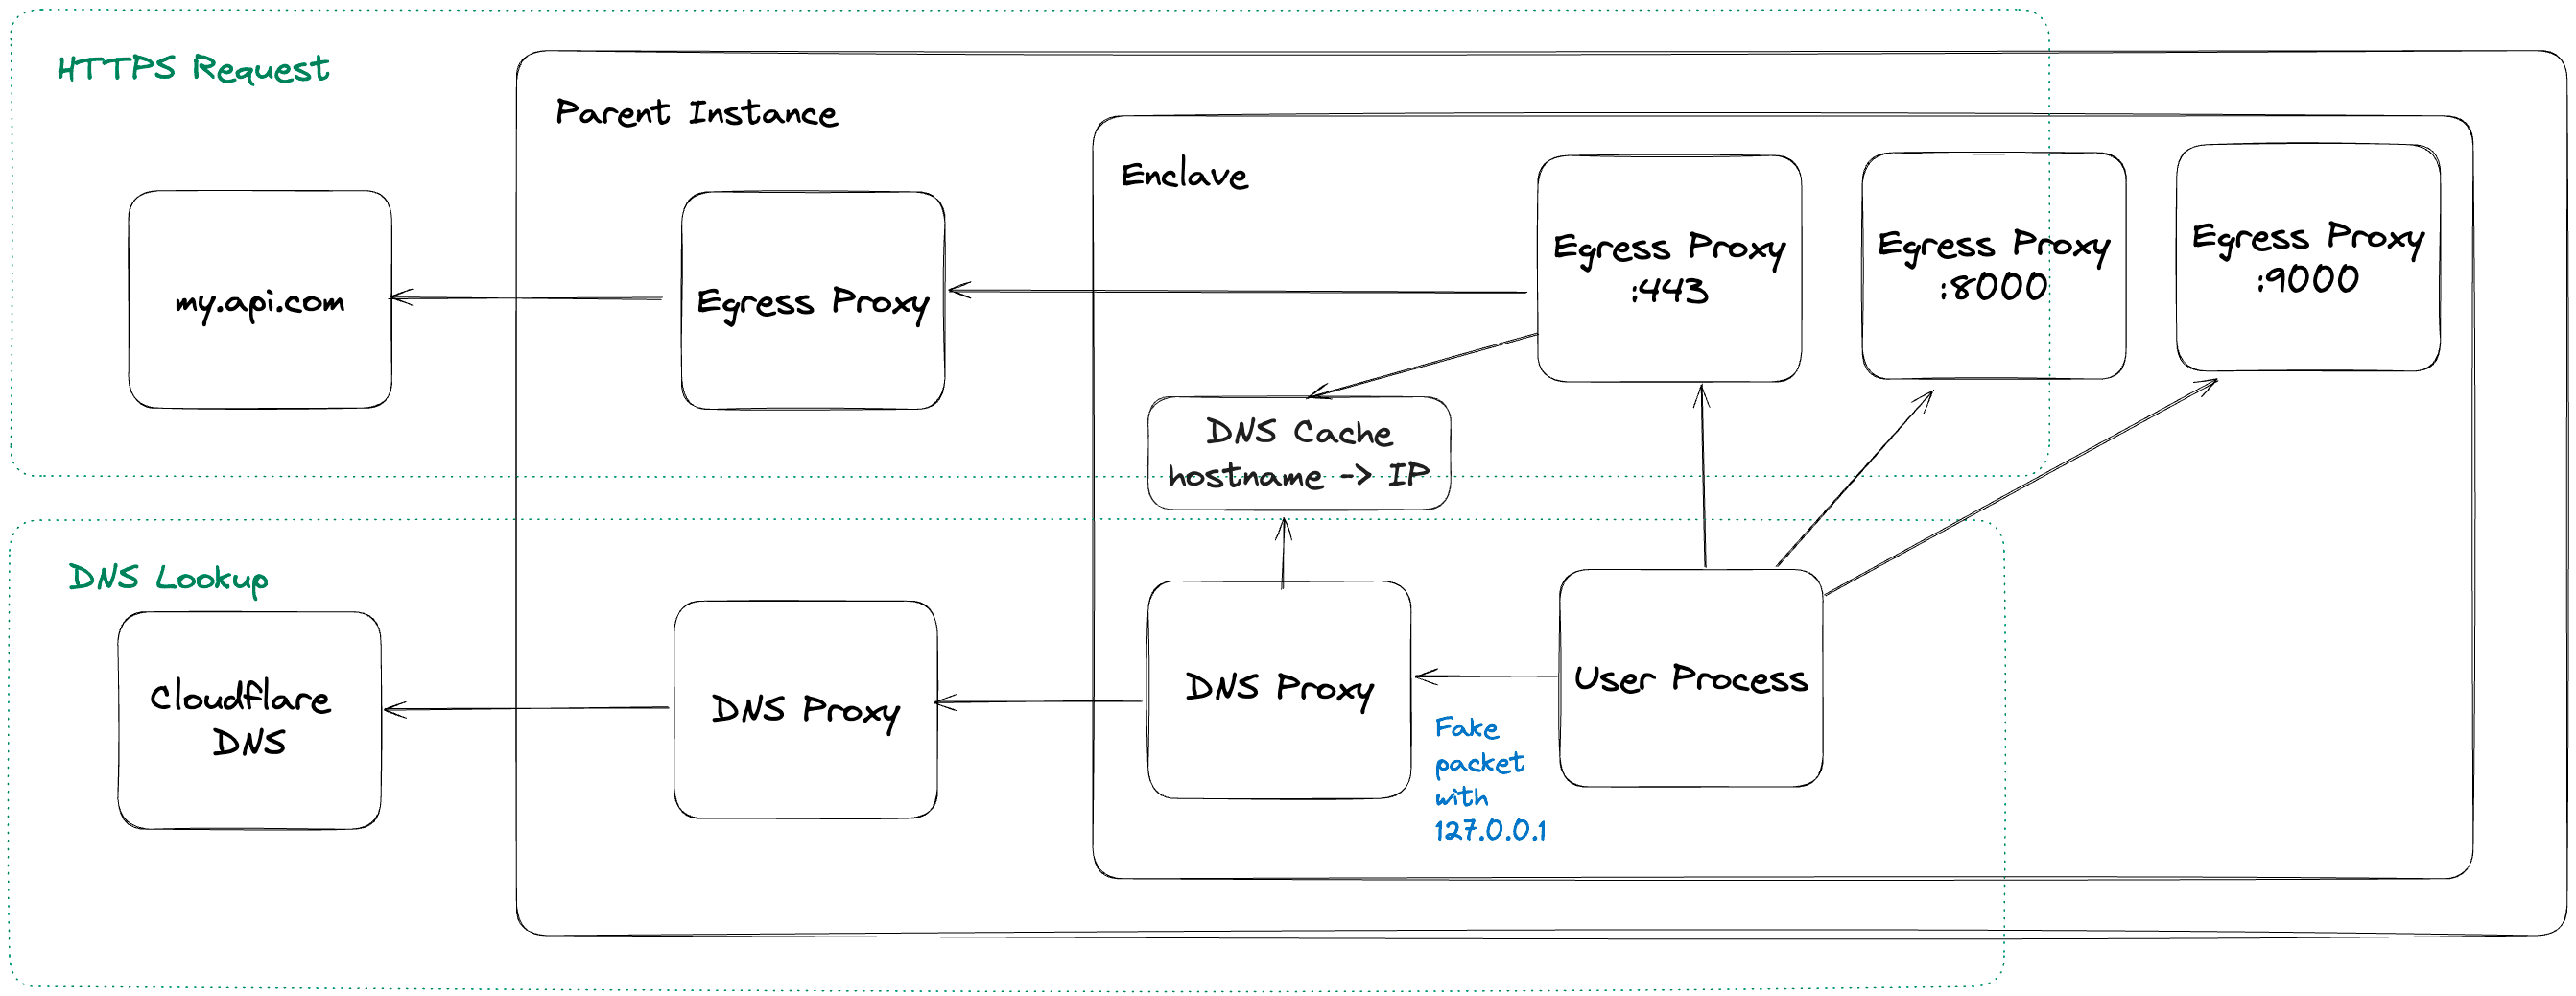This screenshot has height=996, width=2576.
Task: Select the Enclave label text
Action: (1184, 176)
